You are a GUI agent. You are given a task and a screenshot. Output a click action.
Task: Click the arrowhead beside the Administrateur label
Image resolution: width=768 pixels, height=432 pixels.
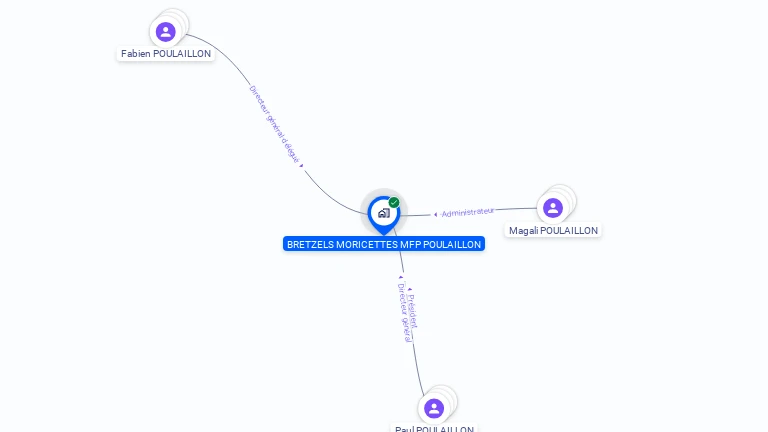[x=435, y=215]
